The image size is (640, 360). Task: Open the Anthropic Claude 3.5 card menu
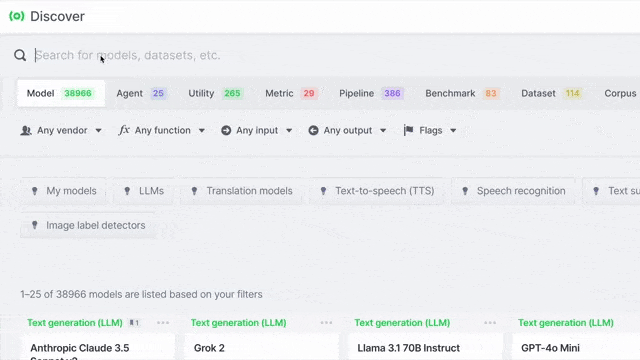tap(163, 323)
